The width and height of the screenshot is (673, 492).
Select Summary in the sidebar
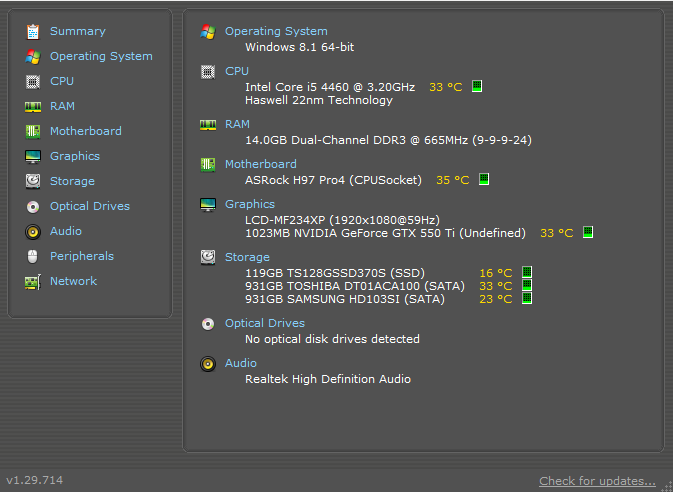(x=78, y=31)
